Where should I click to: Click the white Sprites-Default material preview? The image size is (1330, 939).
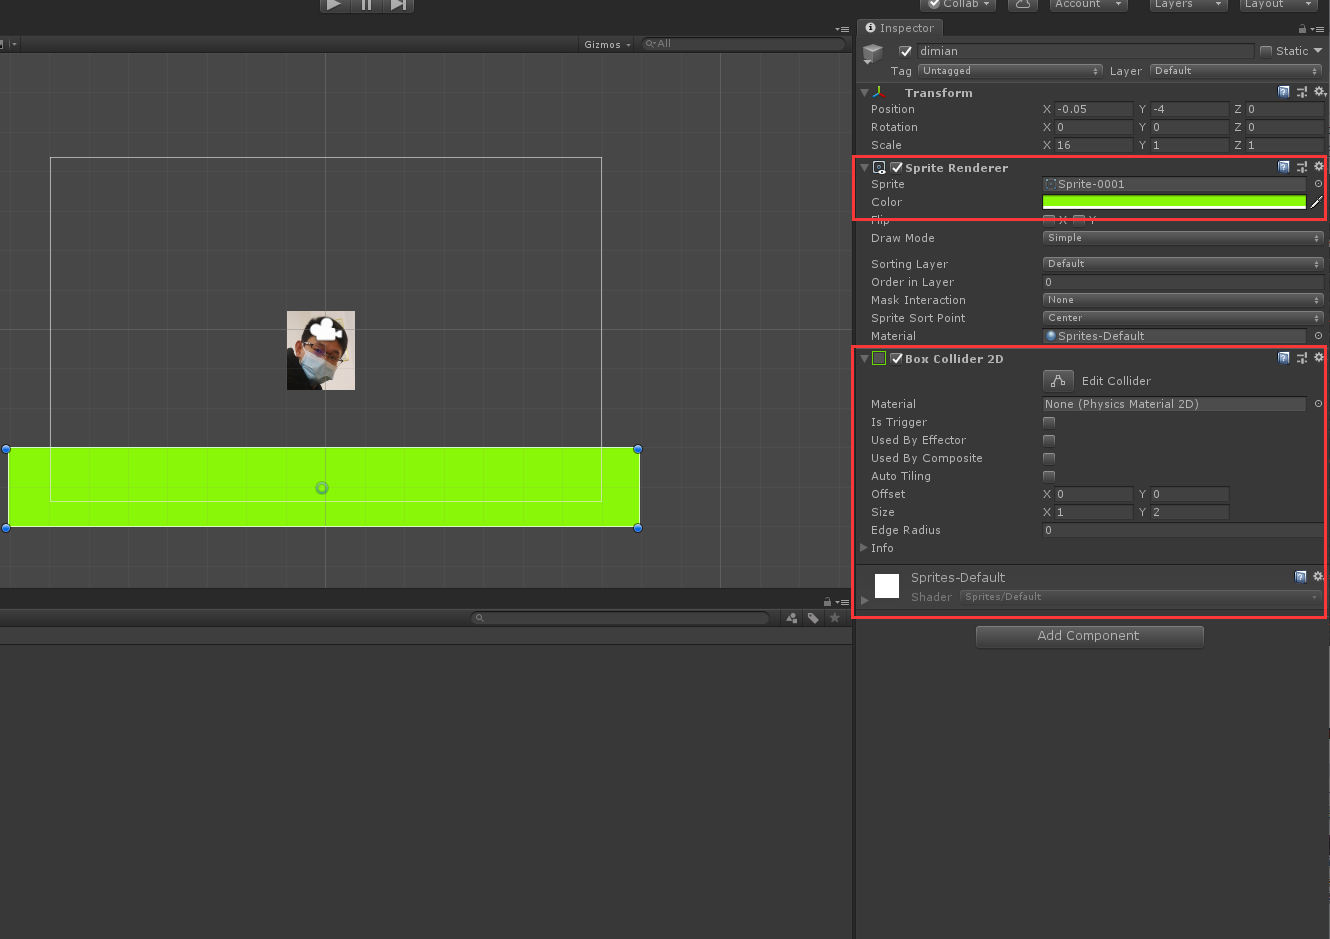coord(887,586)
